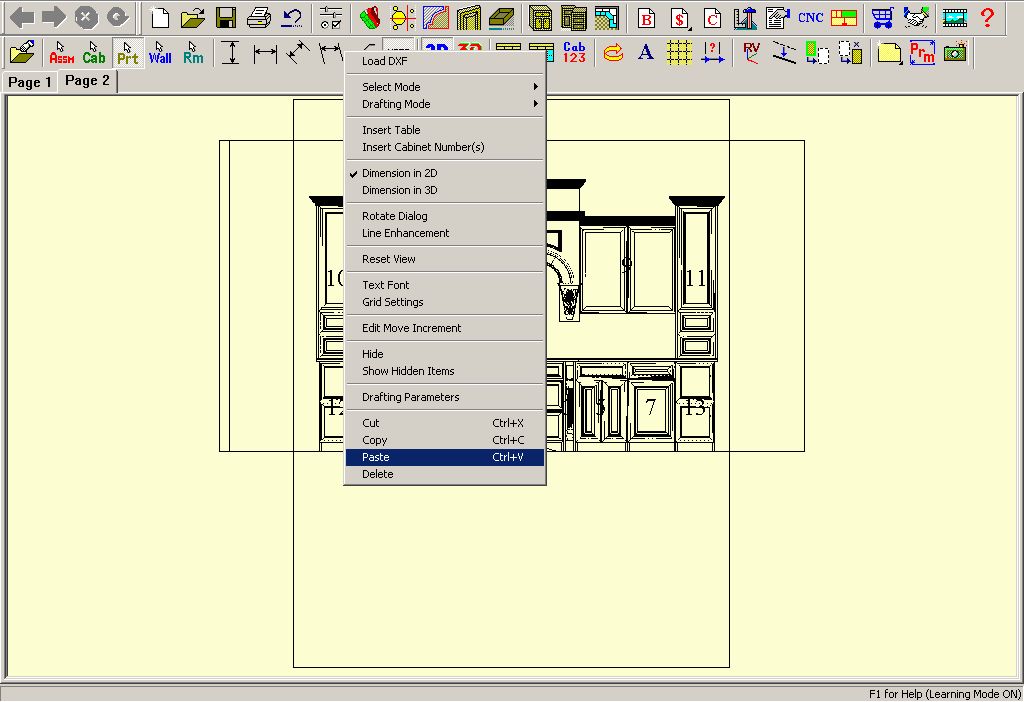Choose Line Enhancement menu item
The height and width of the screenshot is (702, 1024).
click(445, 233)
